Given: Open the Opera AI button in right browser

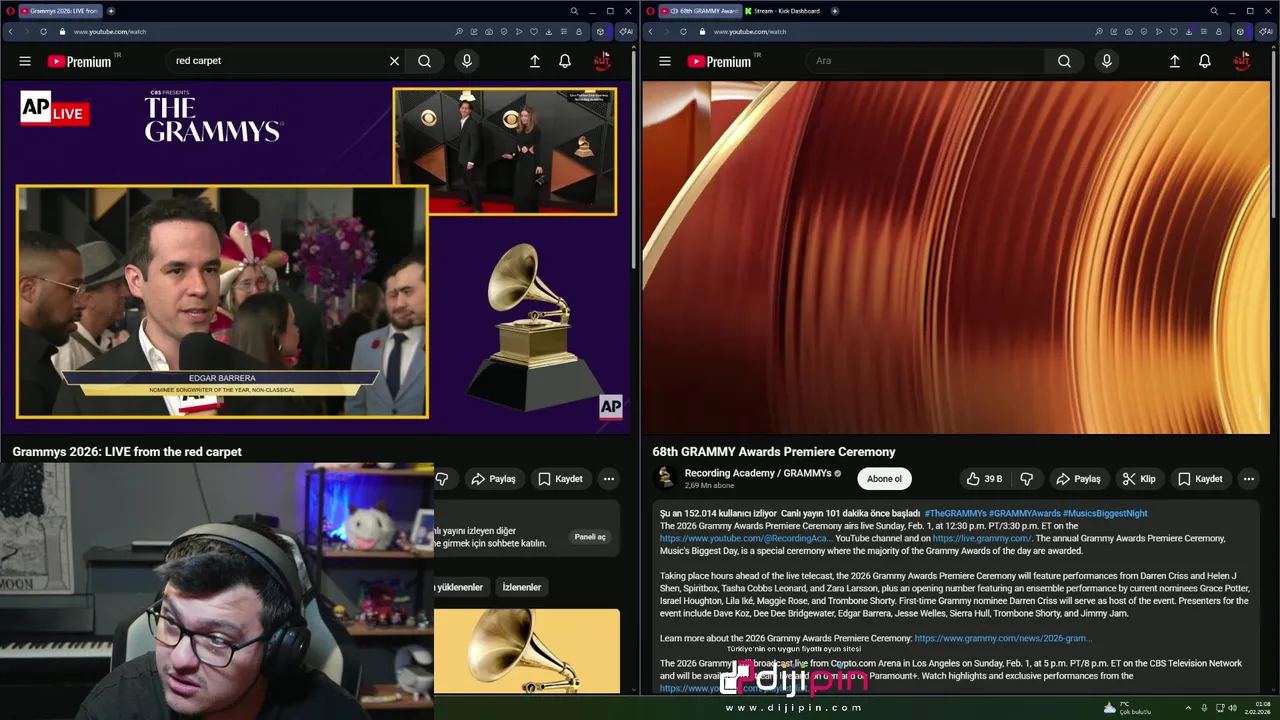Looking at the screenshot, I should [x=1265, y=31].
